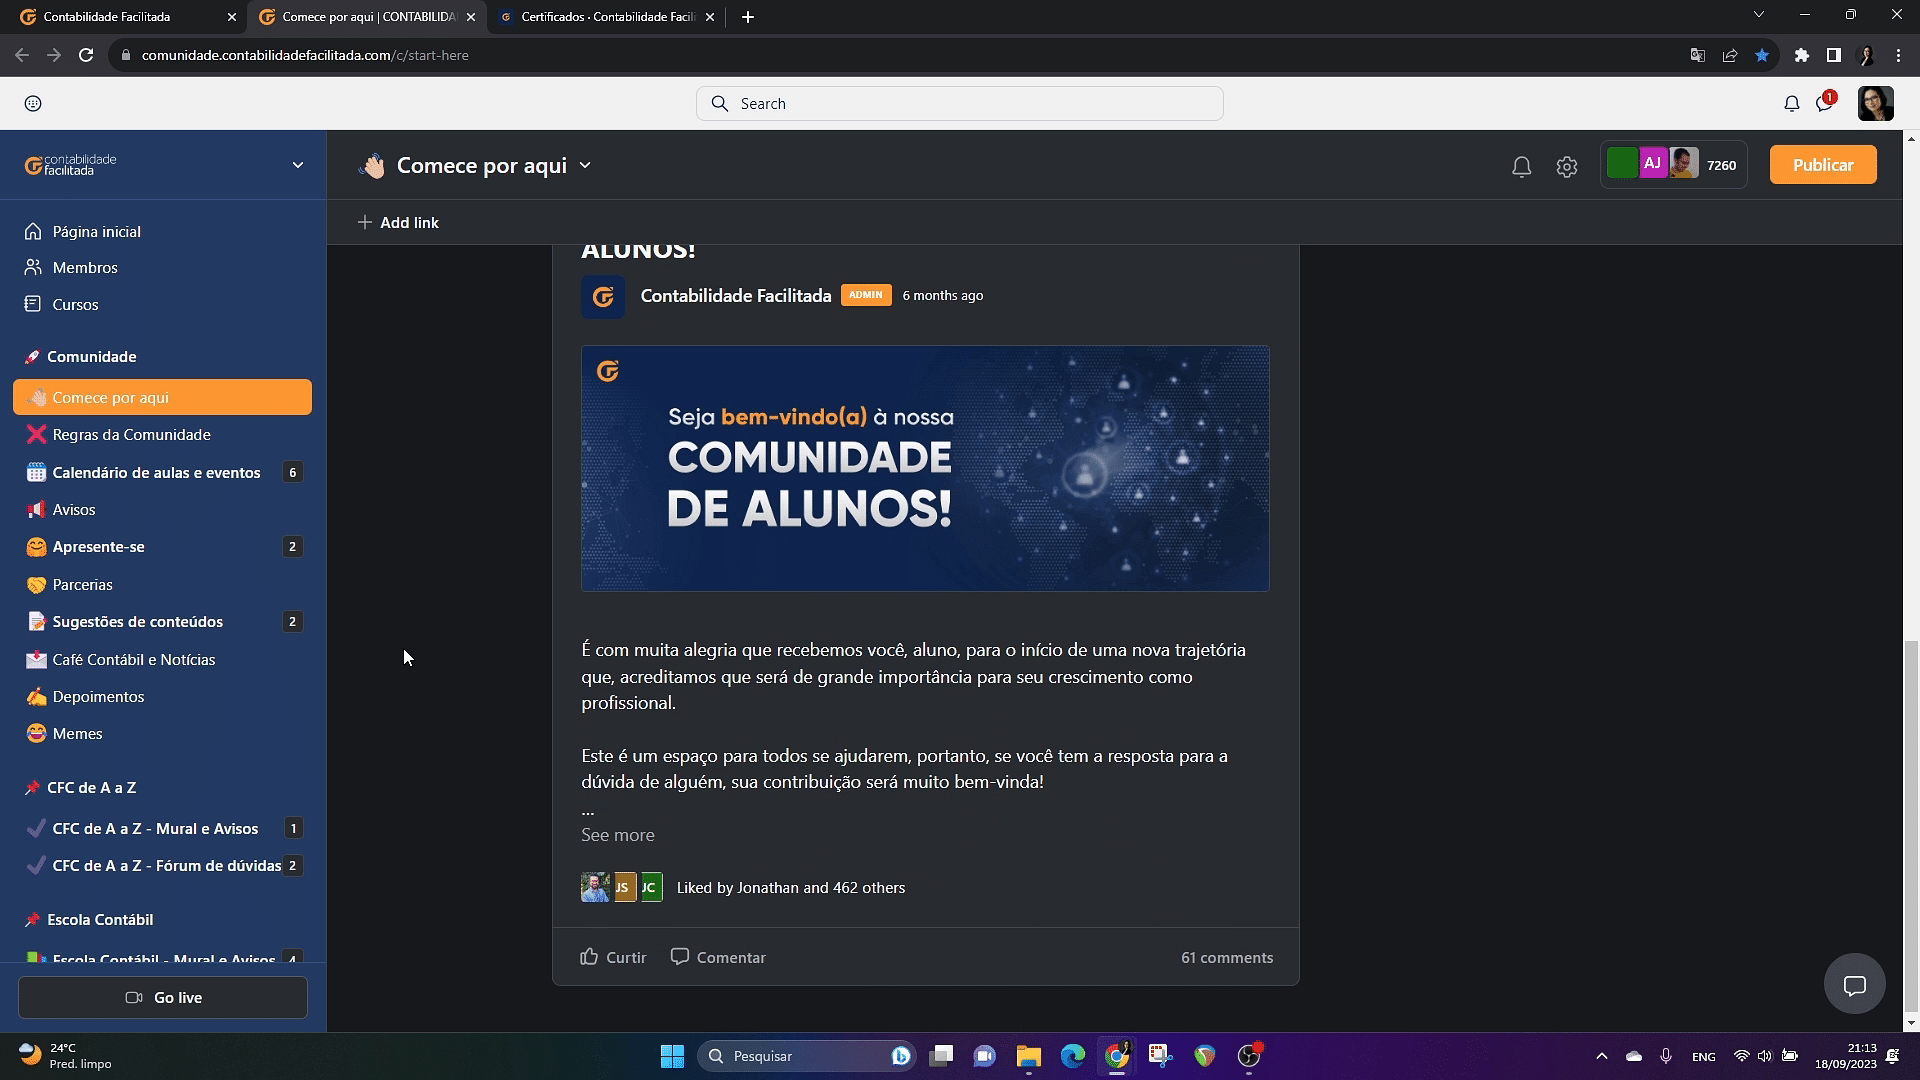Open the Comece por aqui dropdown arrow

click(x=585, y=165)
